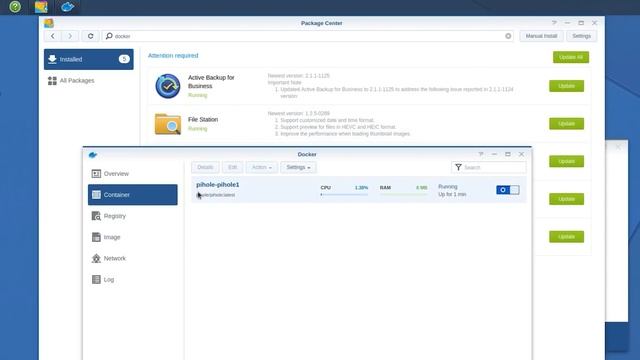Click the Network icon in Docker sidebar
The image size is (640, 360).
pos(96,258)
